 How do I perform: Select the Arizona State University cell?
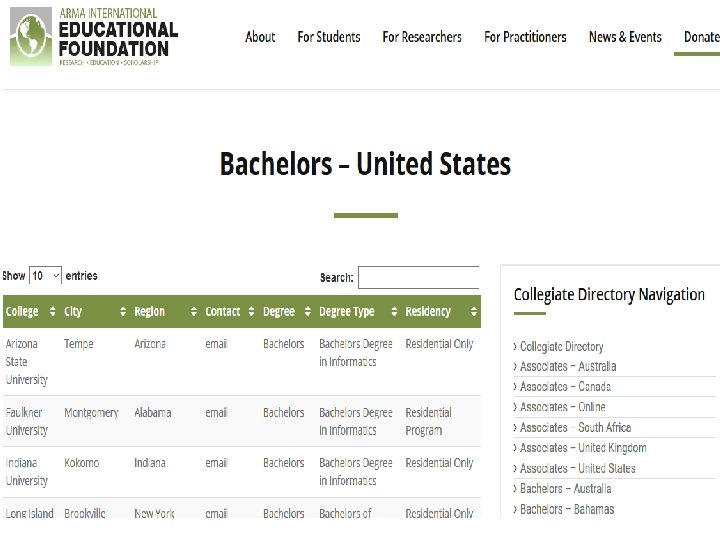27,362
